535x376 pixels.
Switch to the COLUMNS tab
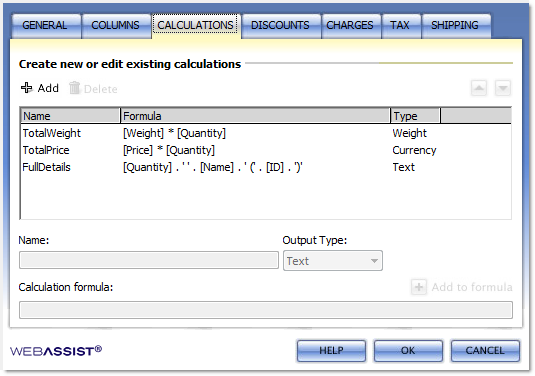(x=115, y=26)
